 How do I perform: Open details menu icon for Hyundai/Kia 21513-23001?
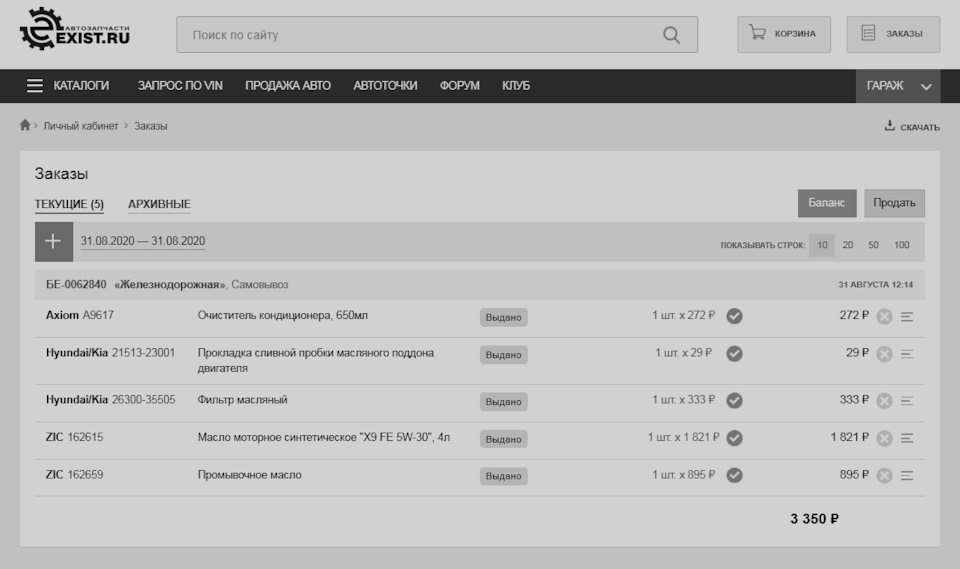point(907,354)
